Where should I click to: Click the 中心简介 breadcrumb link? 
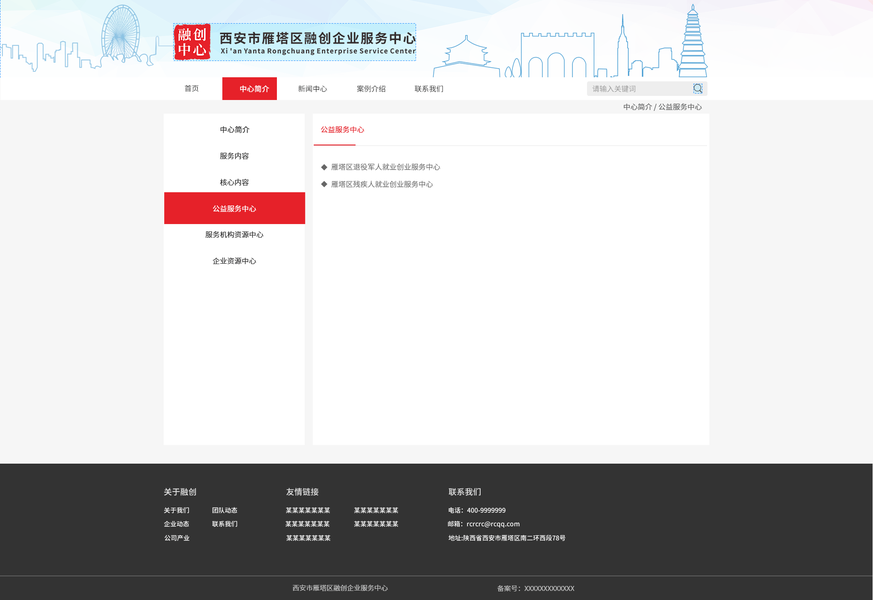637,107
